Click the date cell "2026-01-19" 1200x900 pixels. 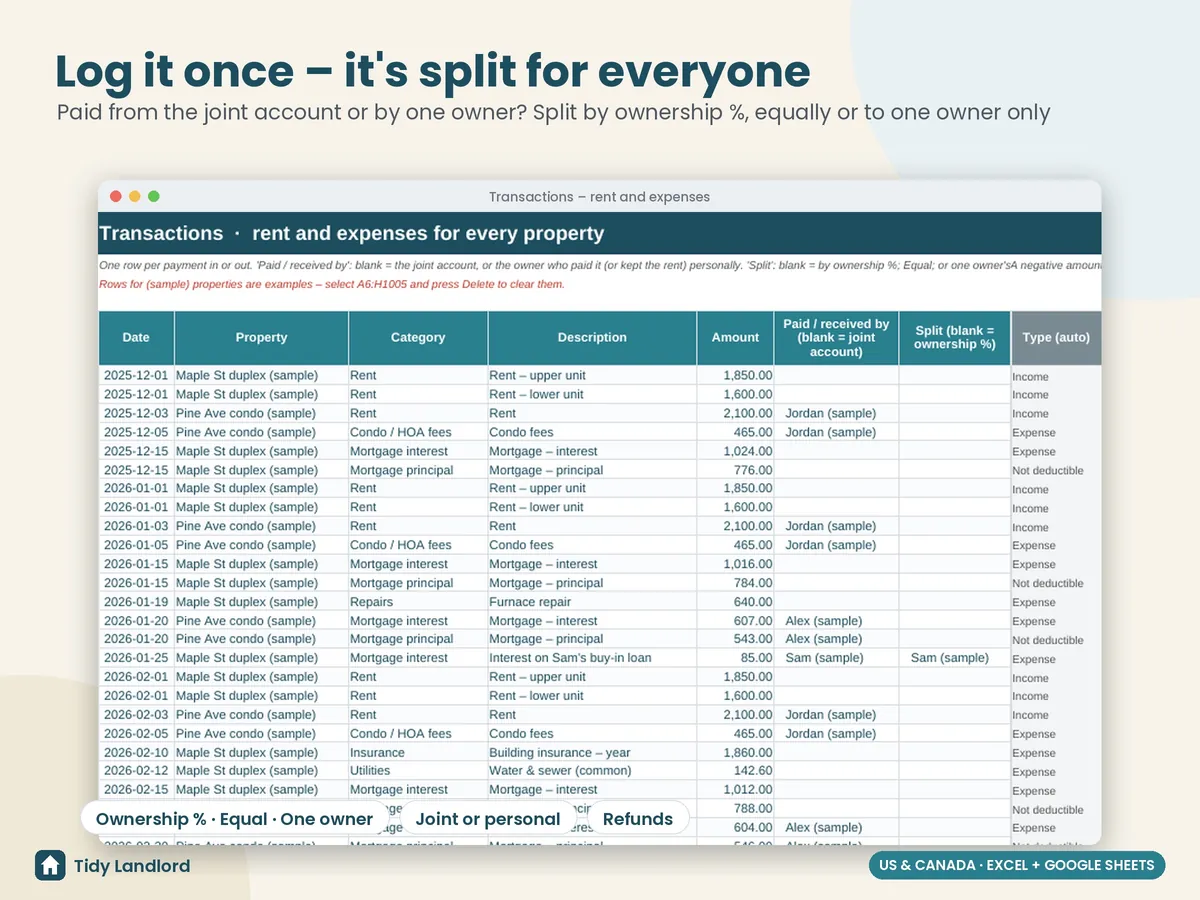[137, 602]
